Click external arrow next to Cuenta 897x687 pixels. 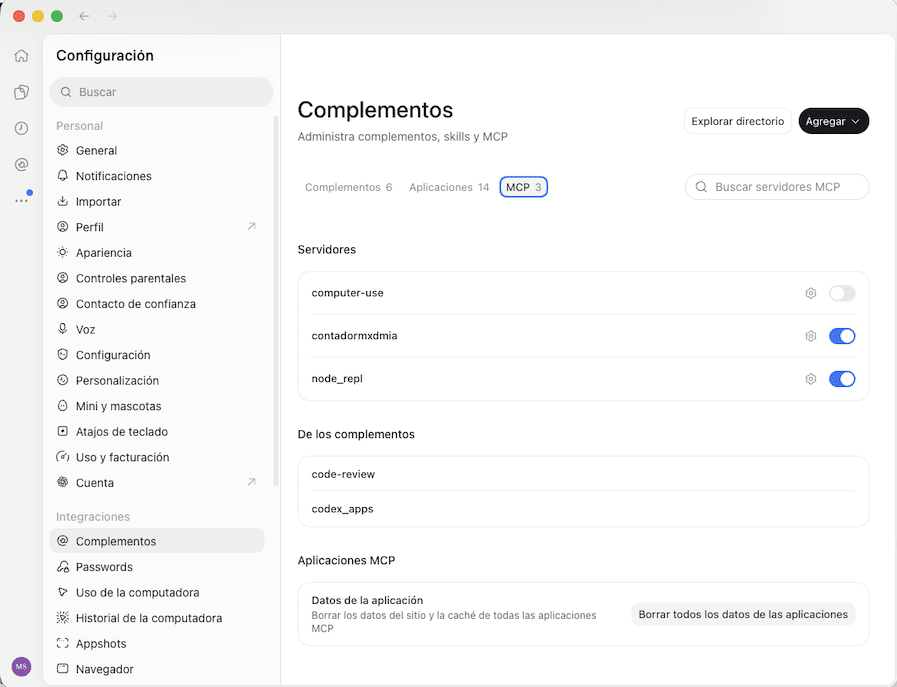coord(251,482)
